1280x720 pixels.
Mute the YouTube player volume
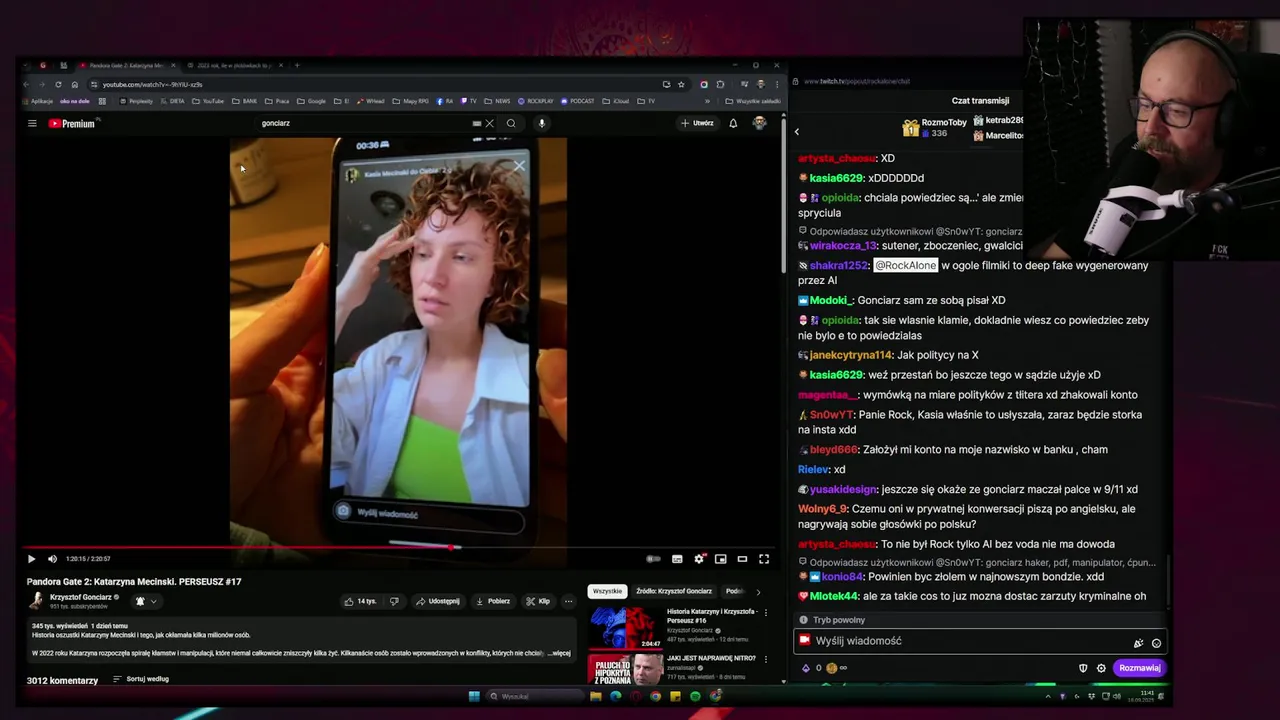click(x=52, y=559)
